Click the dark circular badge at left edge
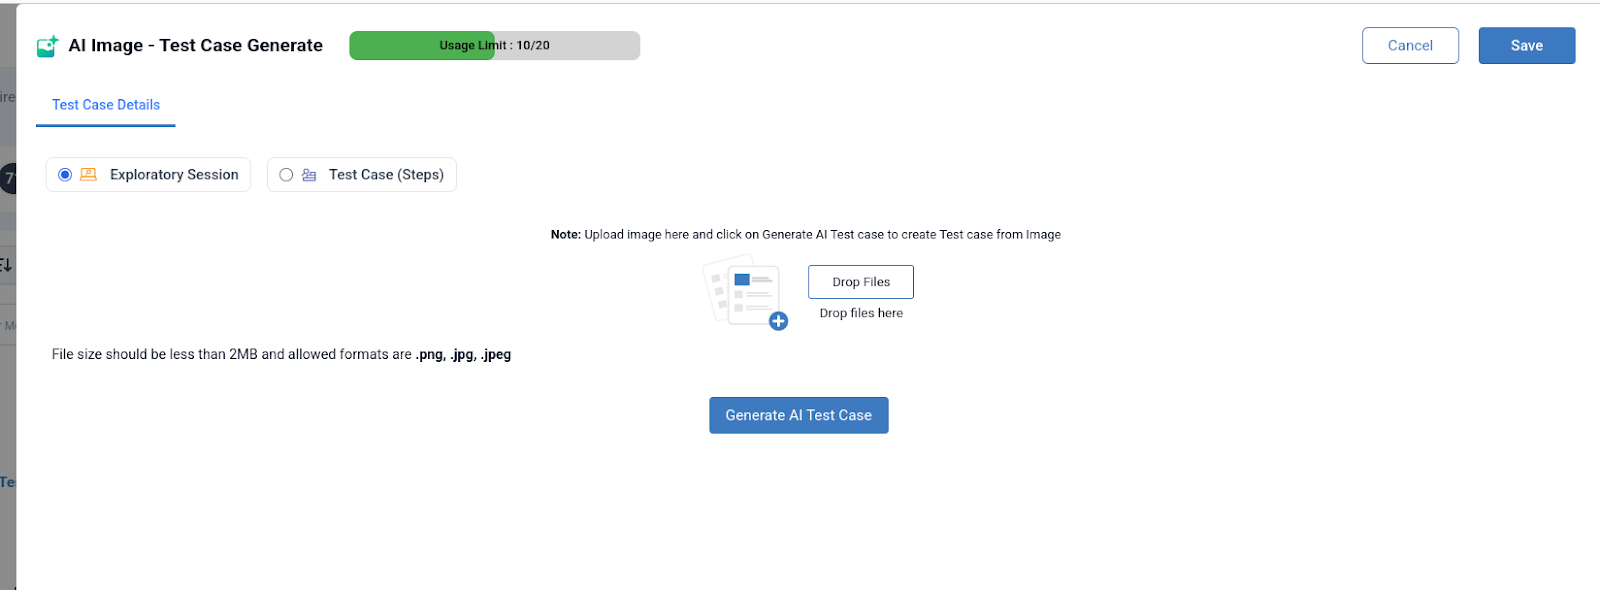 [8, 178]
